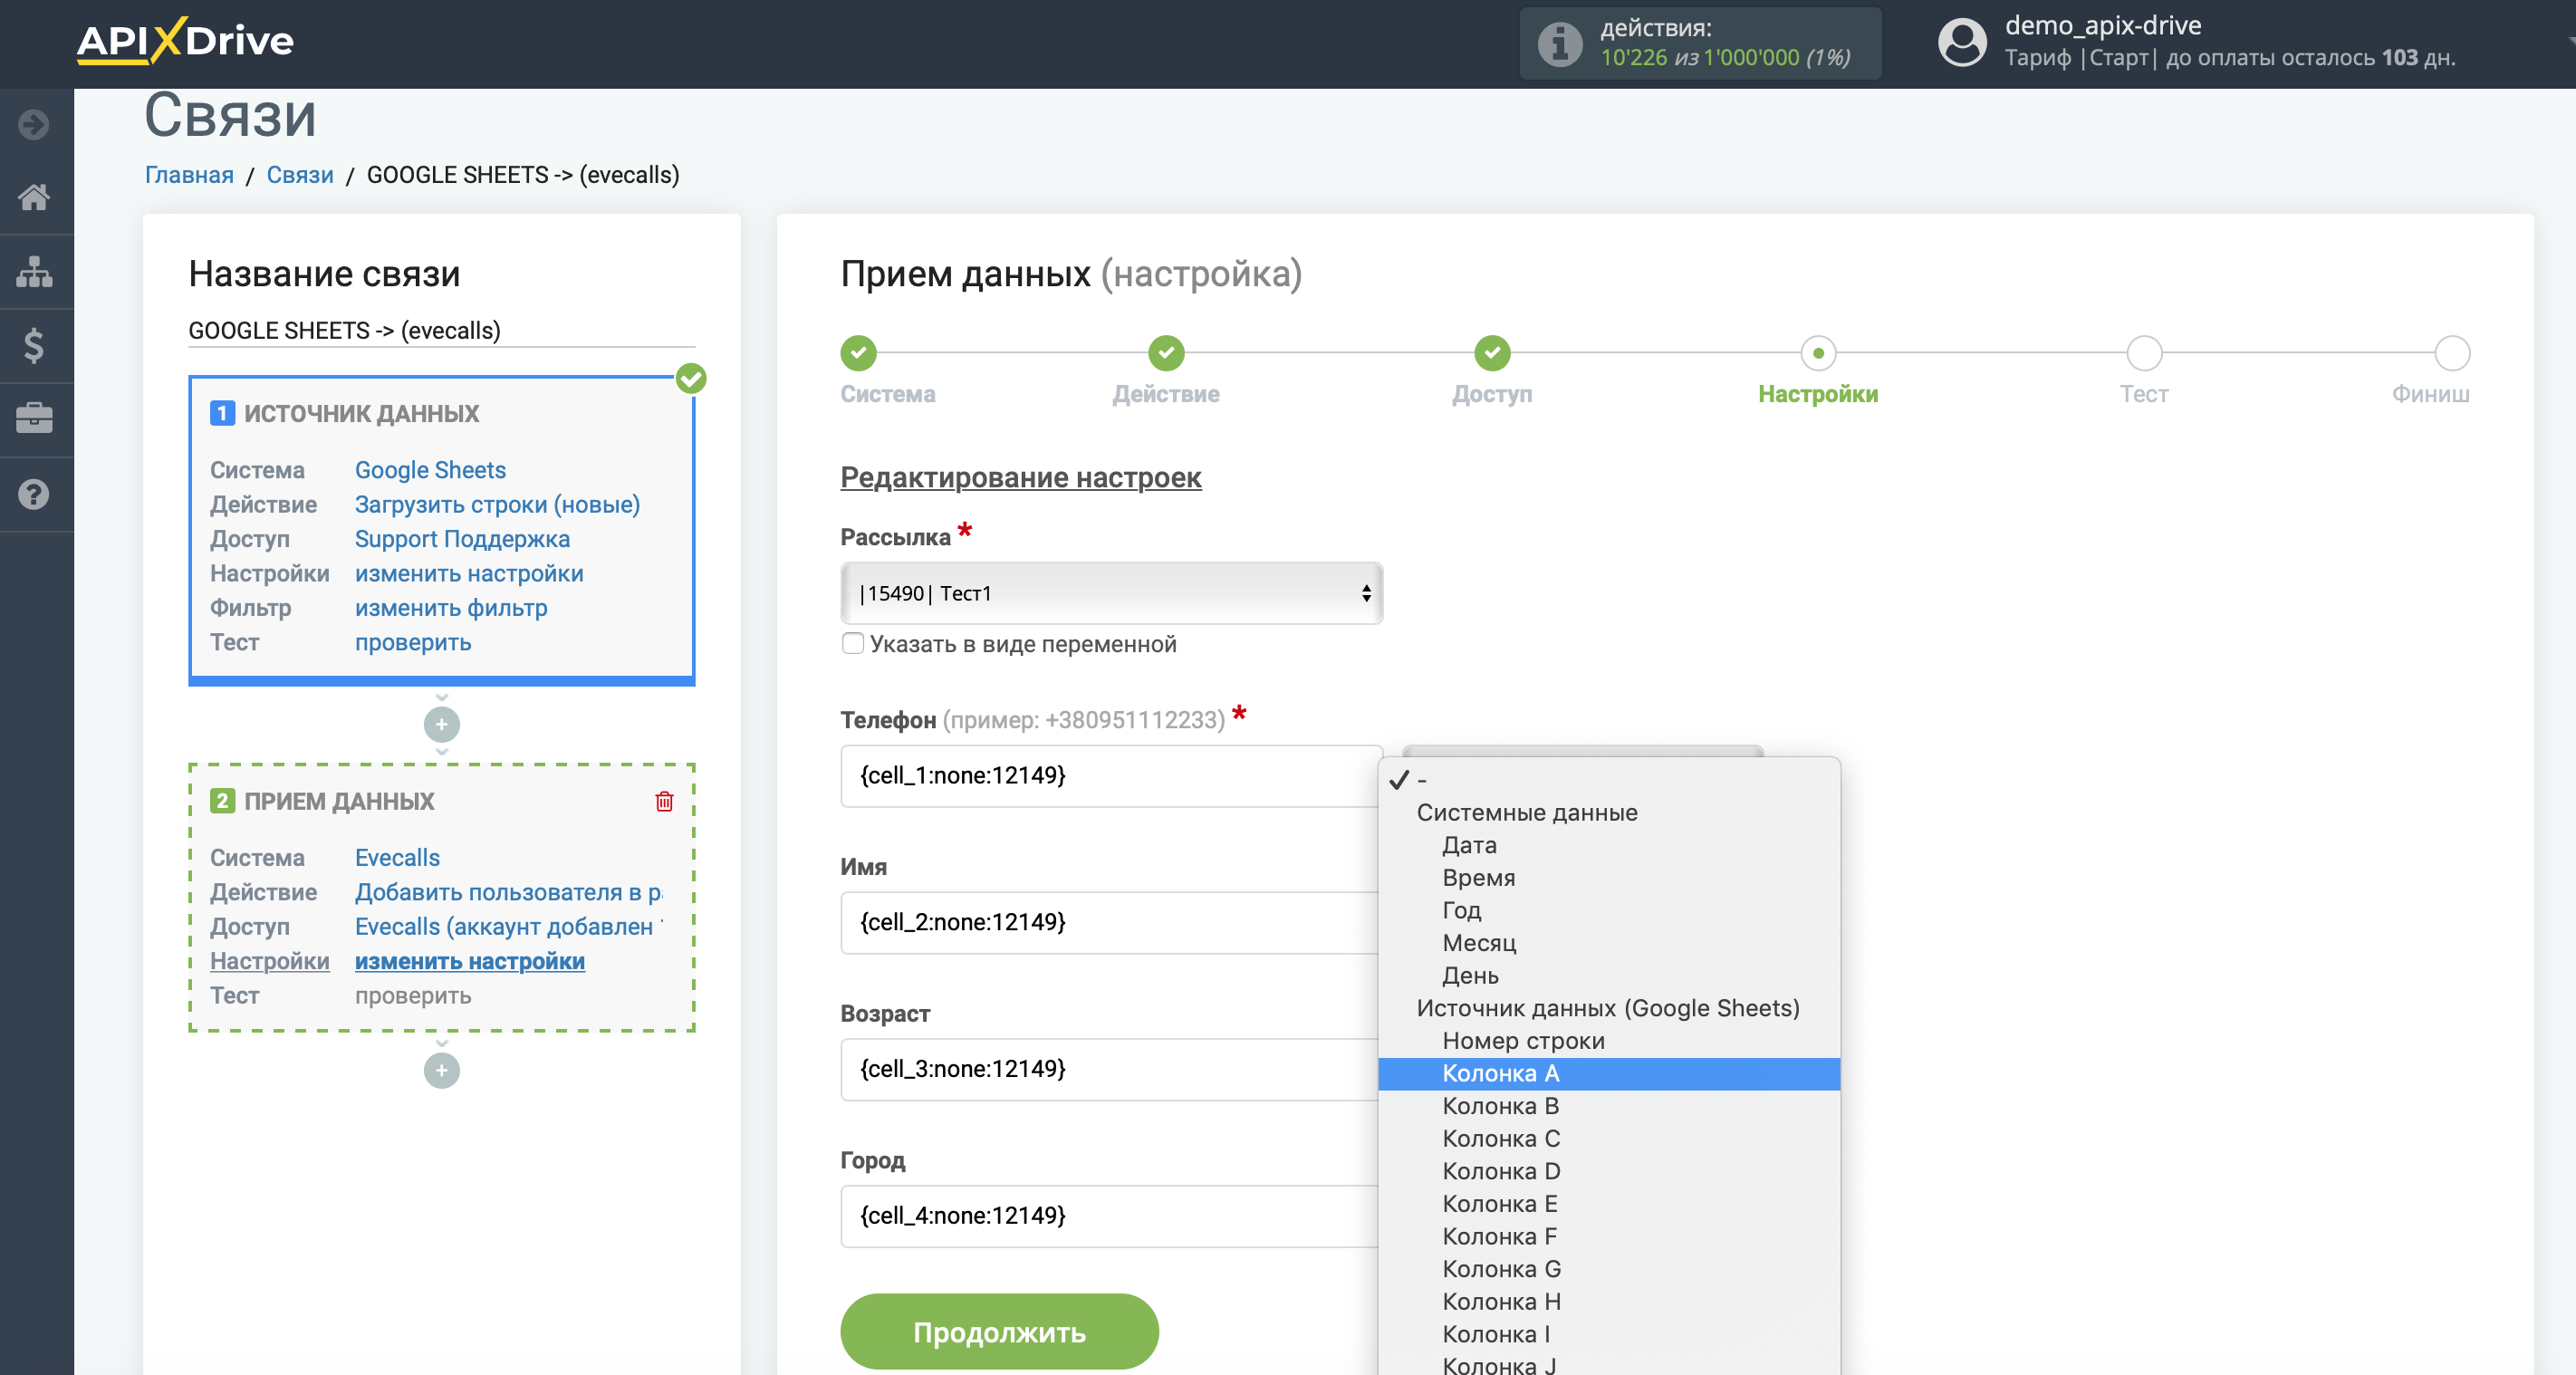Image resolution: width=2576 pixels, height=1375 pixels.
Task: Open the Home icon in the sidebar
Action: point(34,197)
